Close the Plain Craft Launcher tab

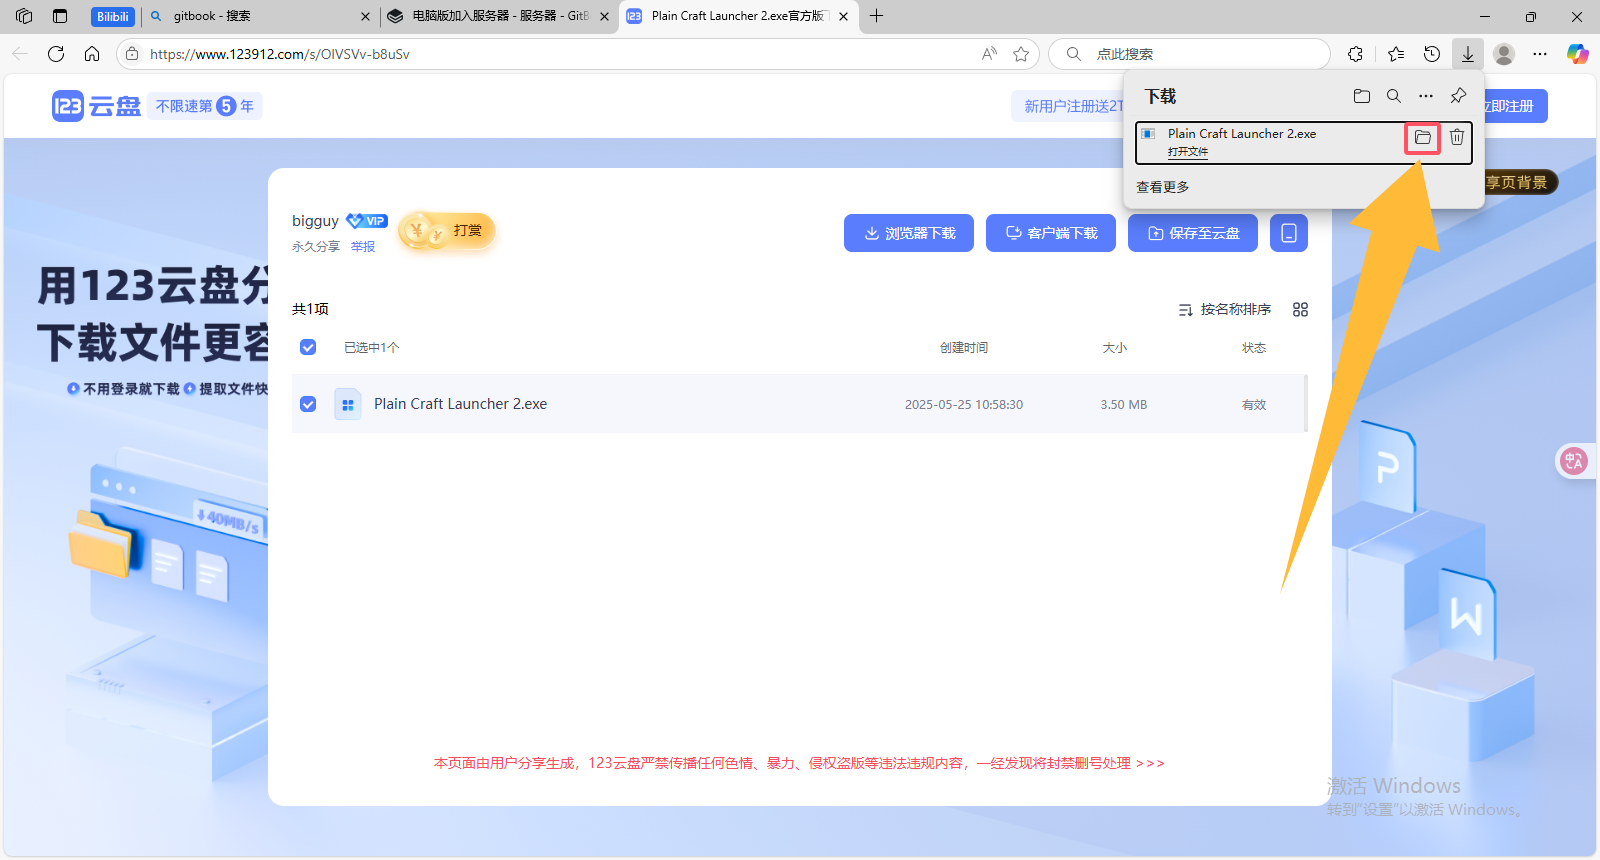pos(843,16)
